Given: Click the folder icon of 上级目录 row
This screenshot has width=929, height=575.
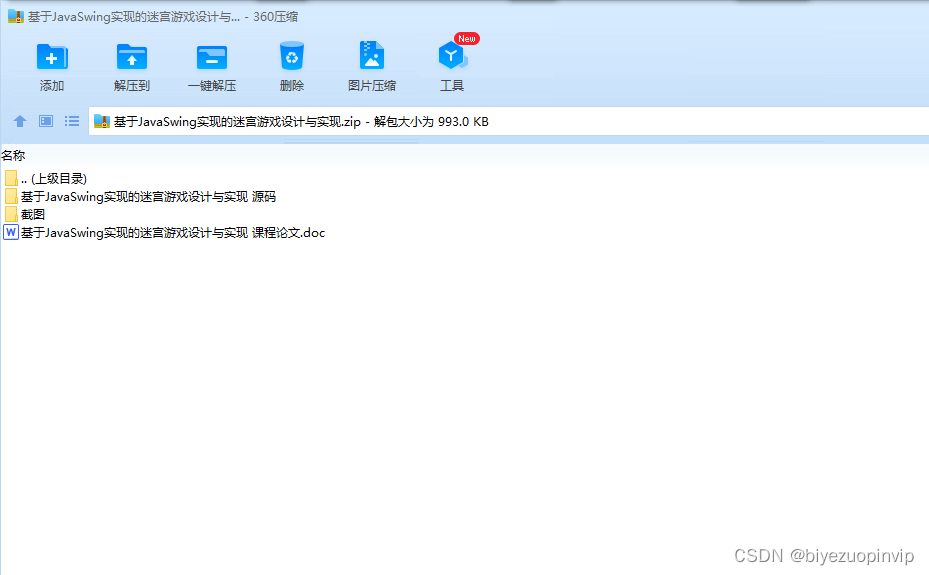Looking at the screenshot, I should 11,178.
